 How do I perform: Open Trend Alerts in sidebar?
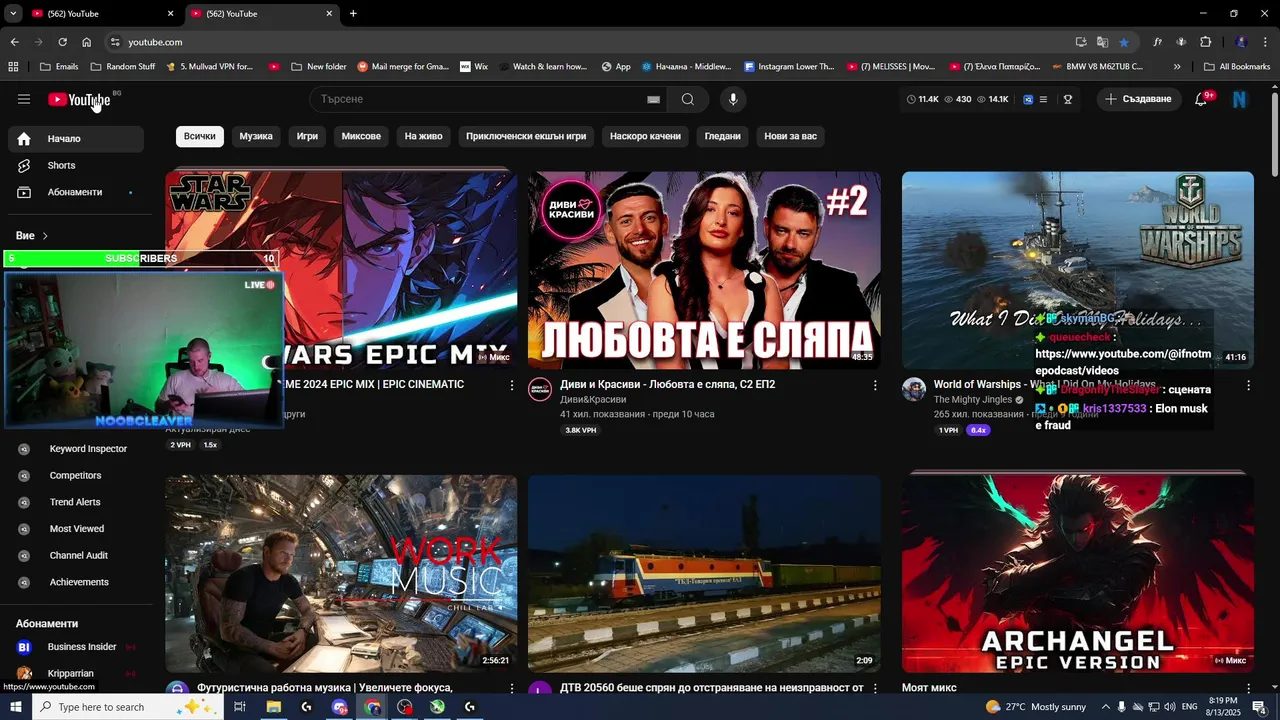(76, 502)
